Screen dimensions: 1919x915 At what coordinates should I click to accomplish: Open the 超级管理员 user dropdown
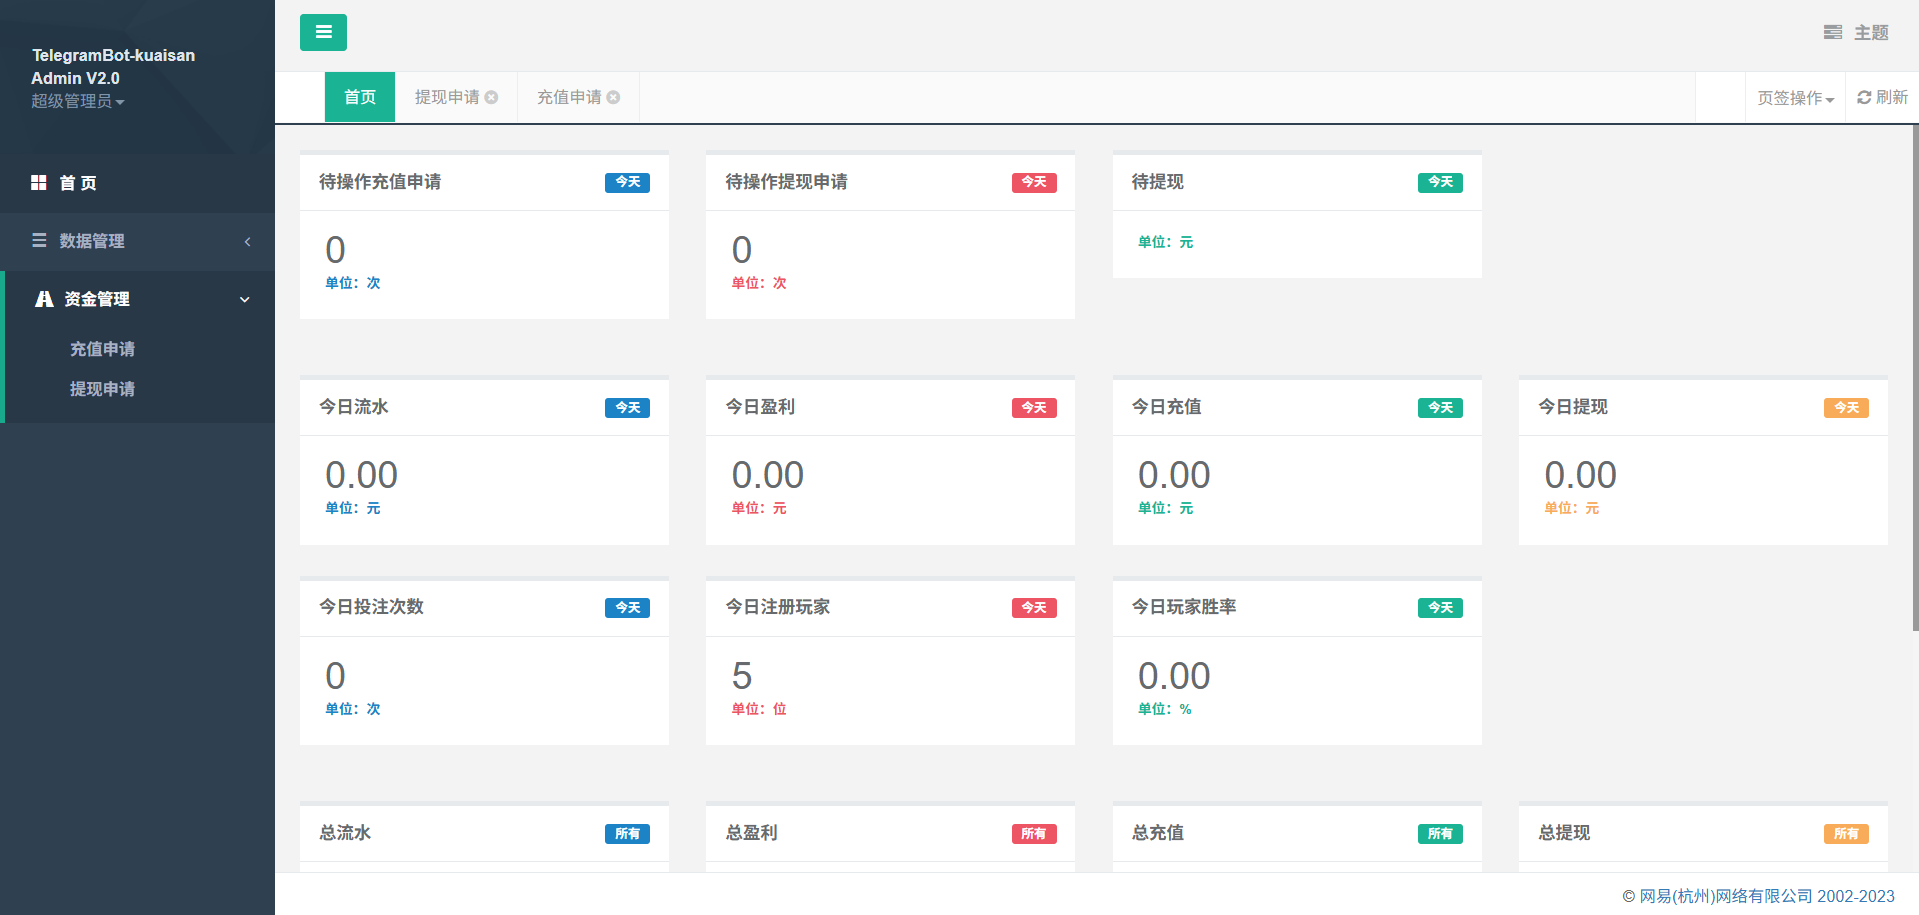point(77,101)
